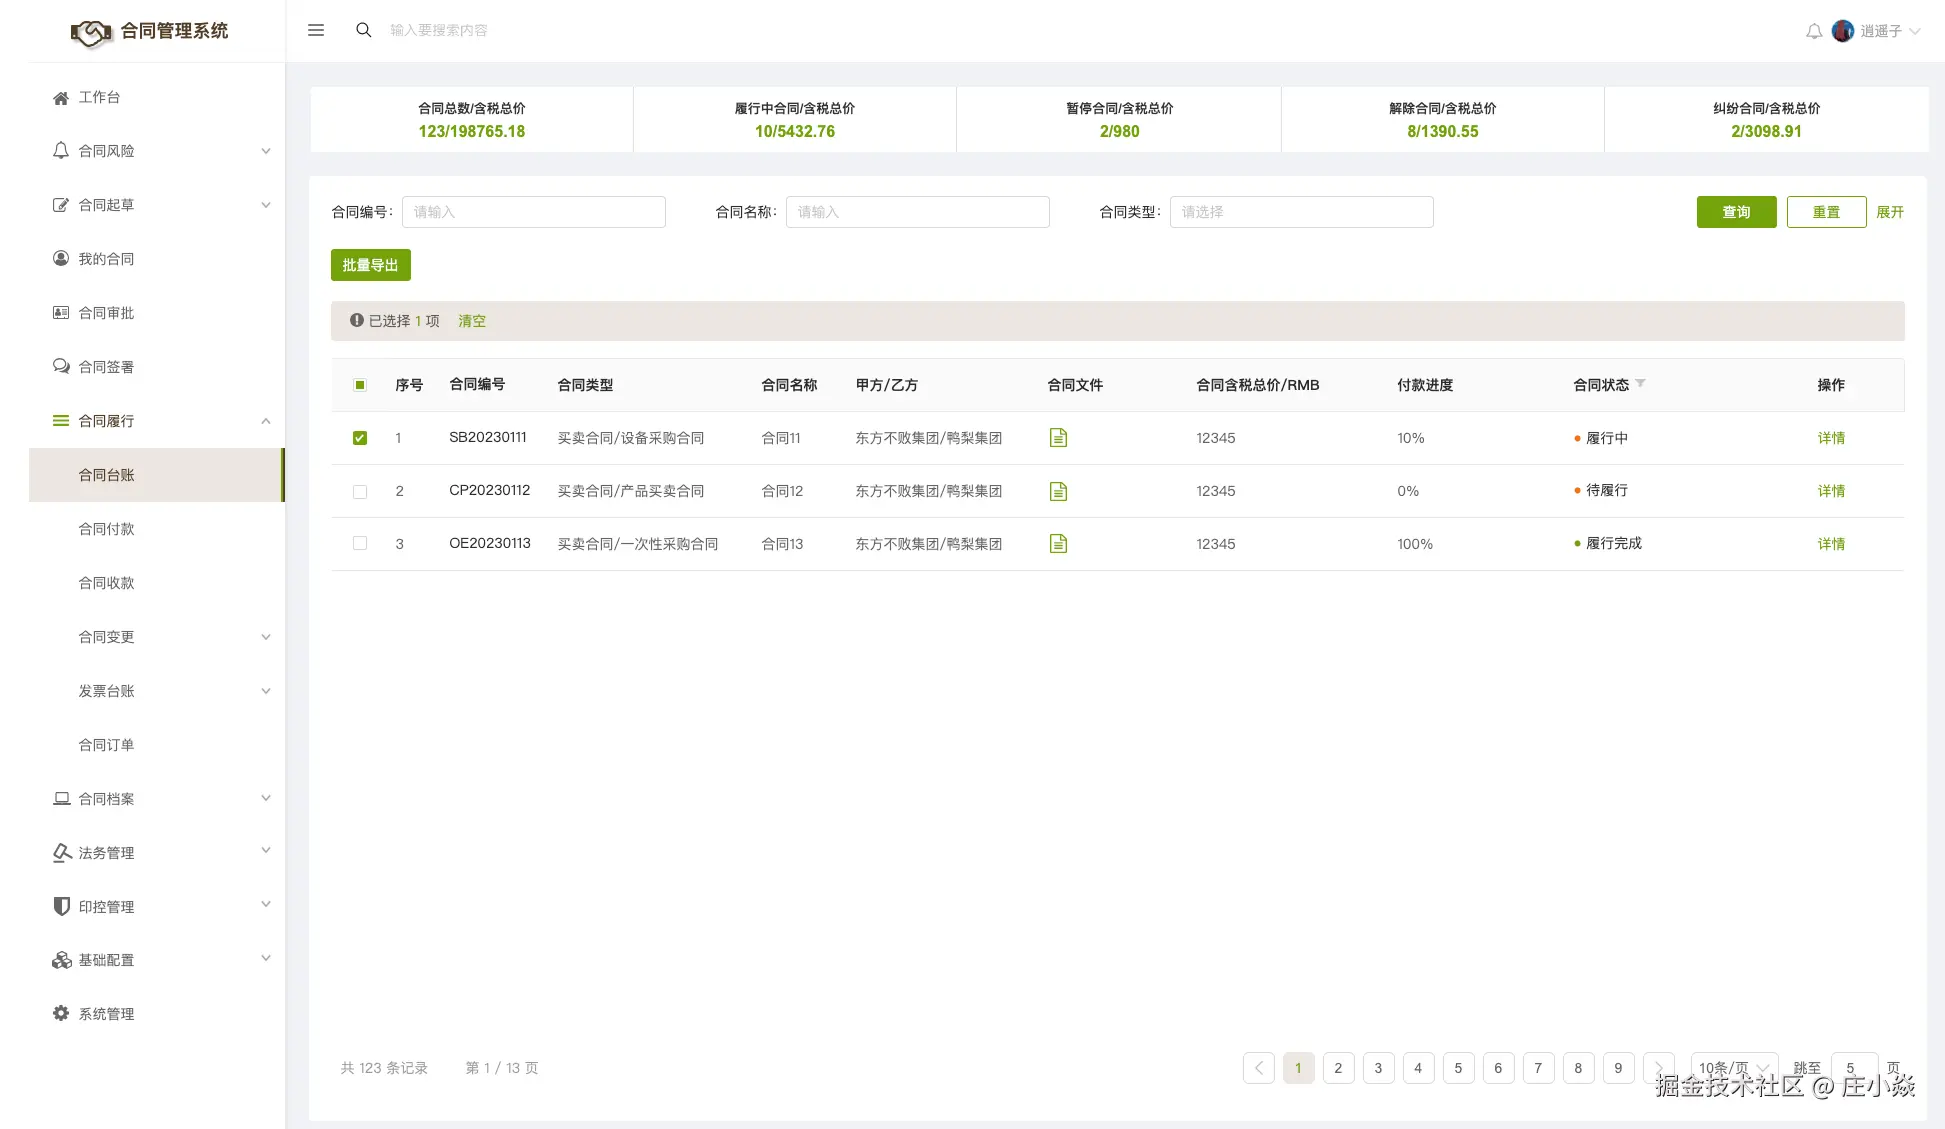1945x1129 pixels.
Task: Check the CP20230112 row checkbox
Action: pyautogui.click(x=360, y=491)
